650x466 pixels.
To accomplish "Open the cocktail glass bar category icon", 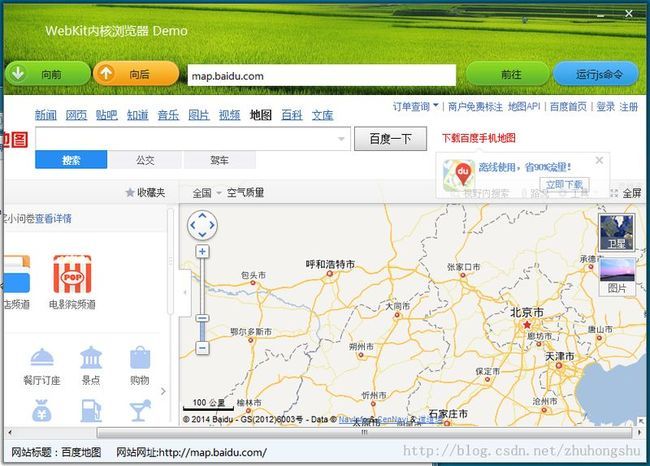I will (140, 410).
